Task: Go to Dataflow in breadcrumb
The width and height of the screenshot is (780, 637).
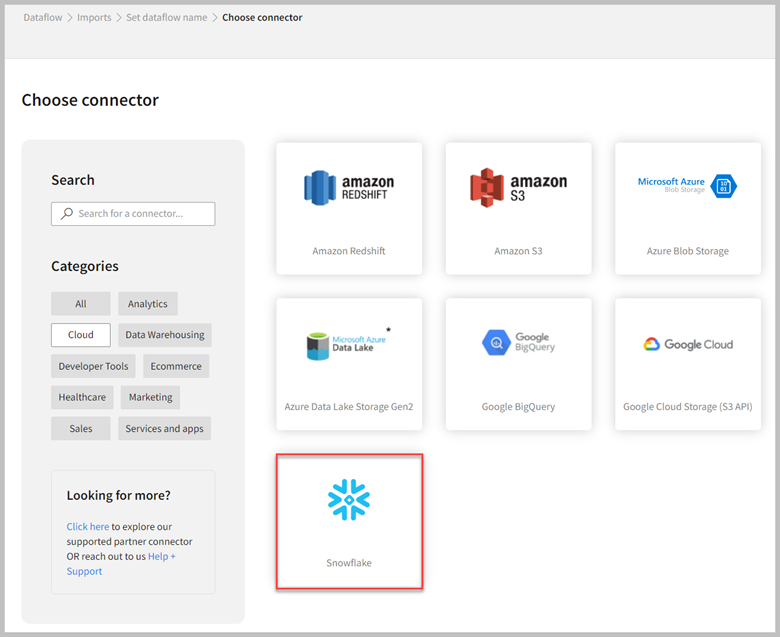Action: point(43,17)
